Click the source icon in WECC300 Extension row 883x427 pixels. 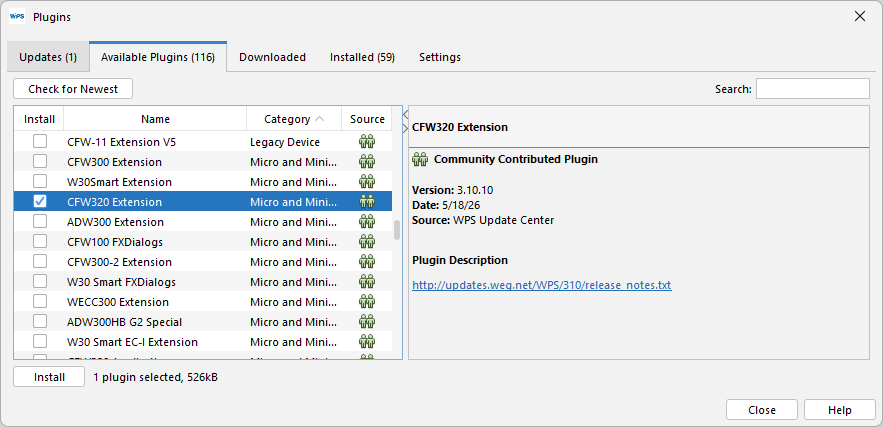[x=367, y=302]
